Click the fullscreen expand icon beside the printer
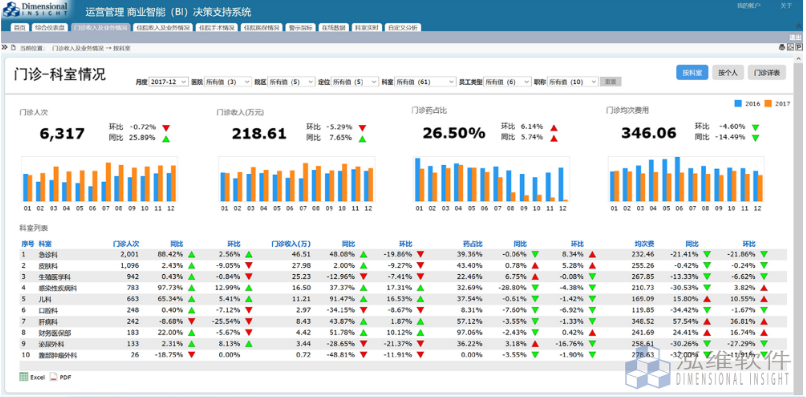The height and width of the screenshot is (397, 806). [791, 47]
